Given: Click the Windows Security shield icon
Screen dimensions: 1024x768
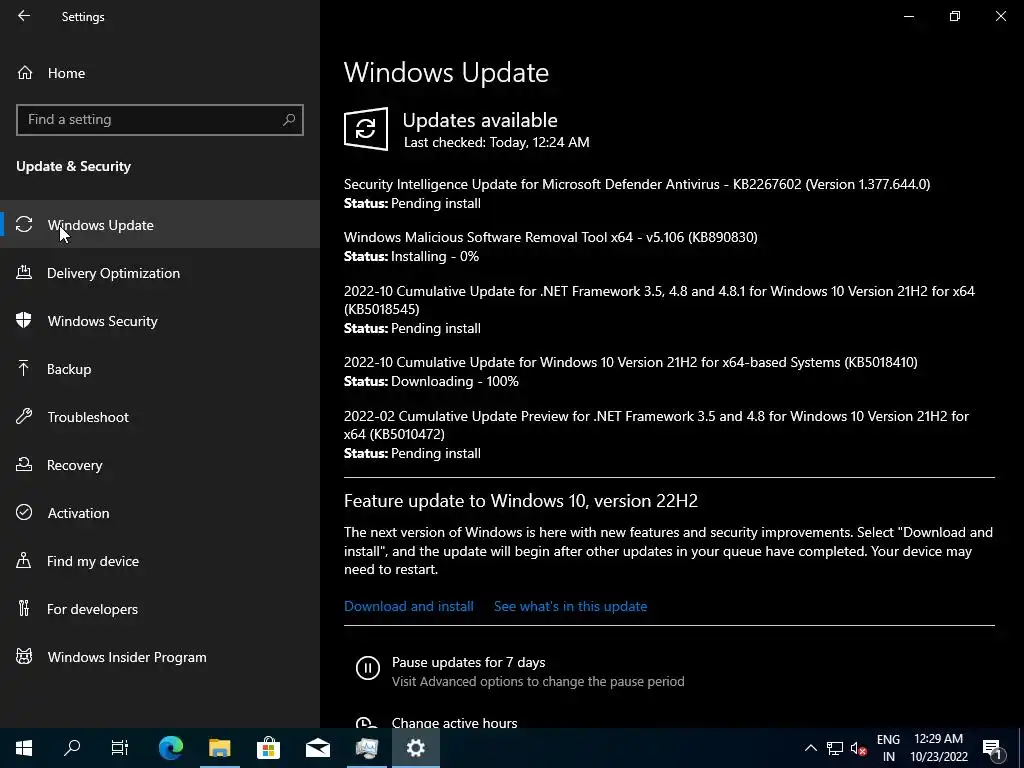Looking at the screenshot, I should tap(24, 320).
